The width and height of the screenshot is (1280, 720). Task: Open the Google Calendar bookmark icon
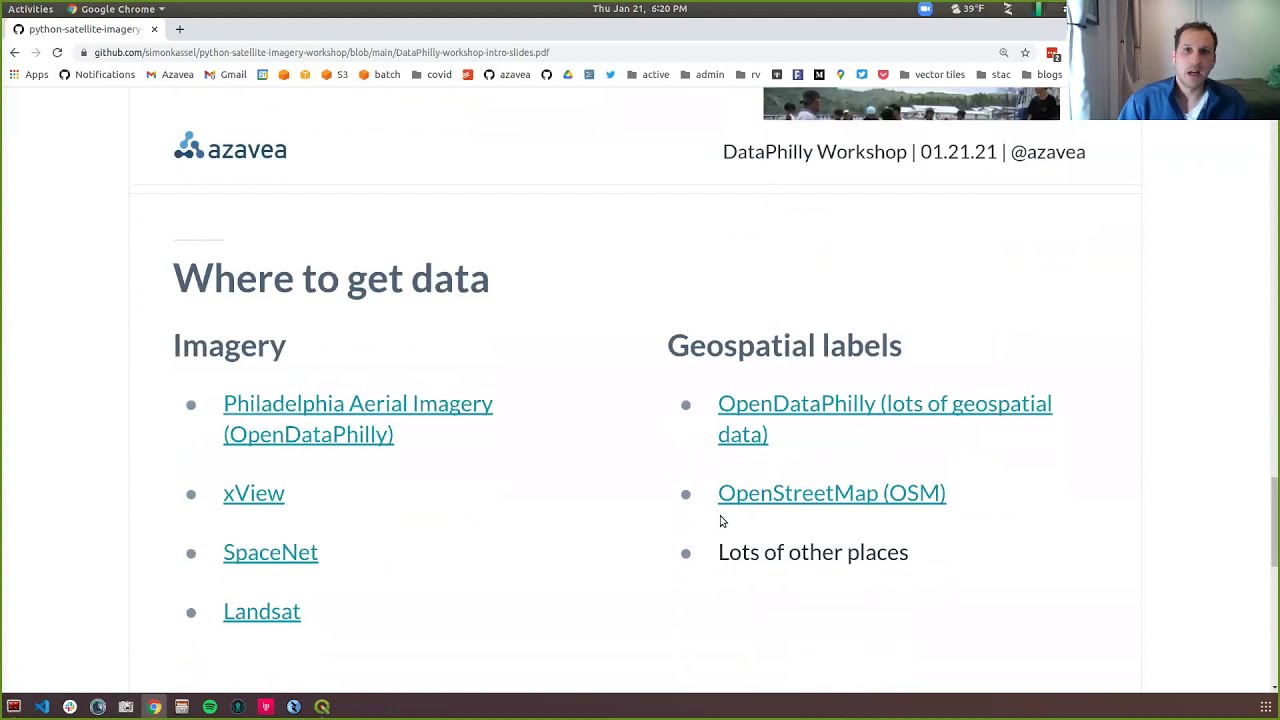click(x=262, y=74)
